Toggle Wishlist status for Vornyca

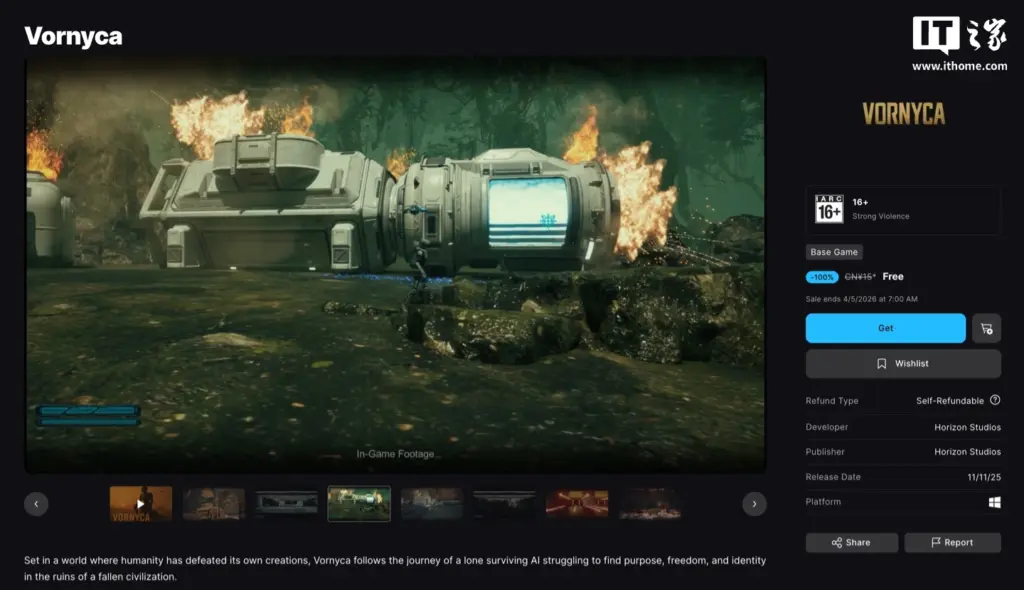pyautogui.click(x=902, y=363)
